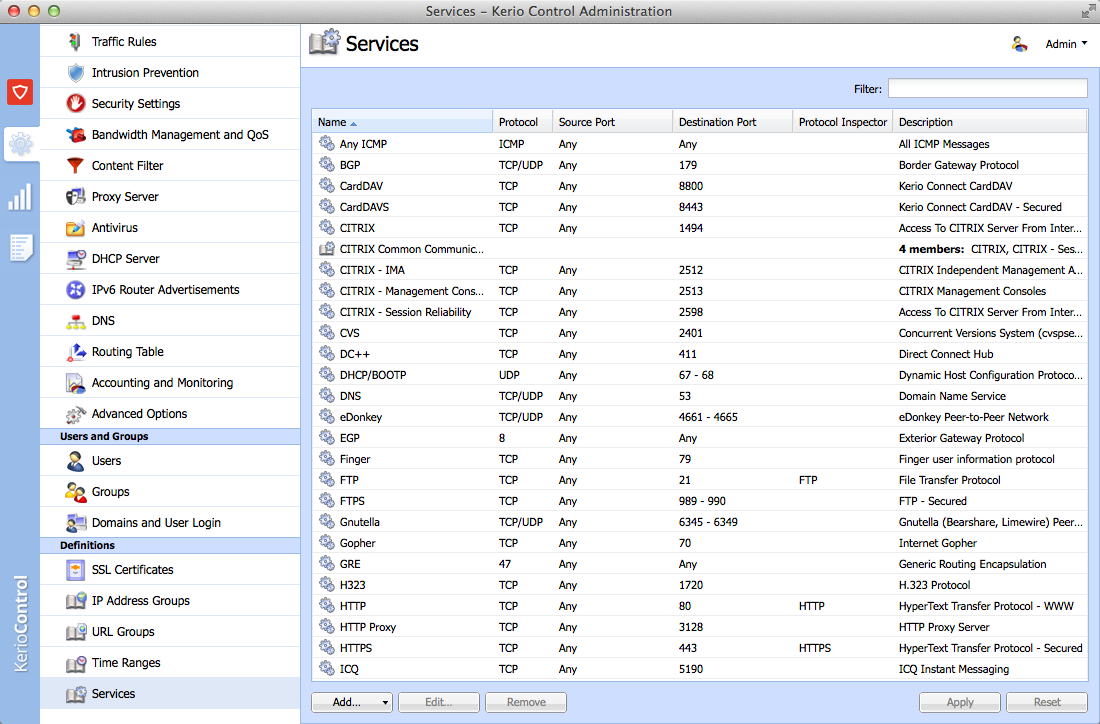
Task: Toggle full screen with the window arrows icon
Action: pyautogui.click(x=1089, y=11)
